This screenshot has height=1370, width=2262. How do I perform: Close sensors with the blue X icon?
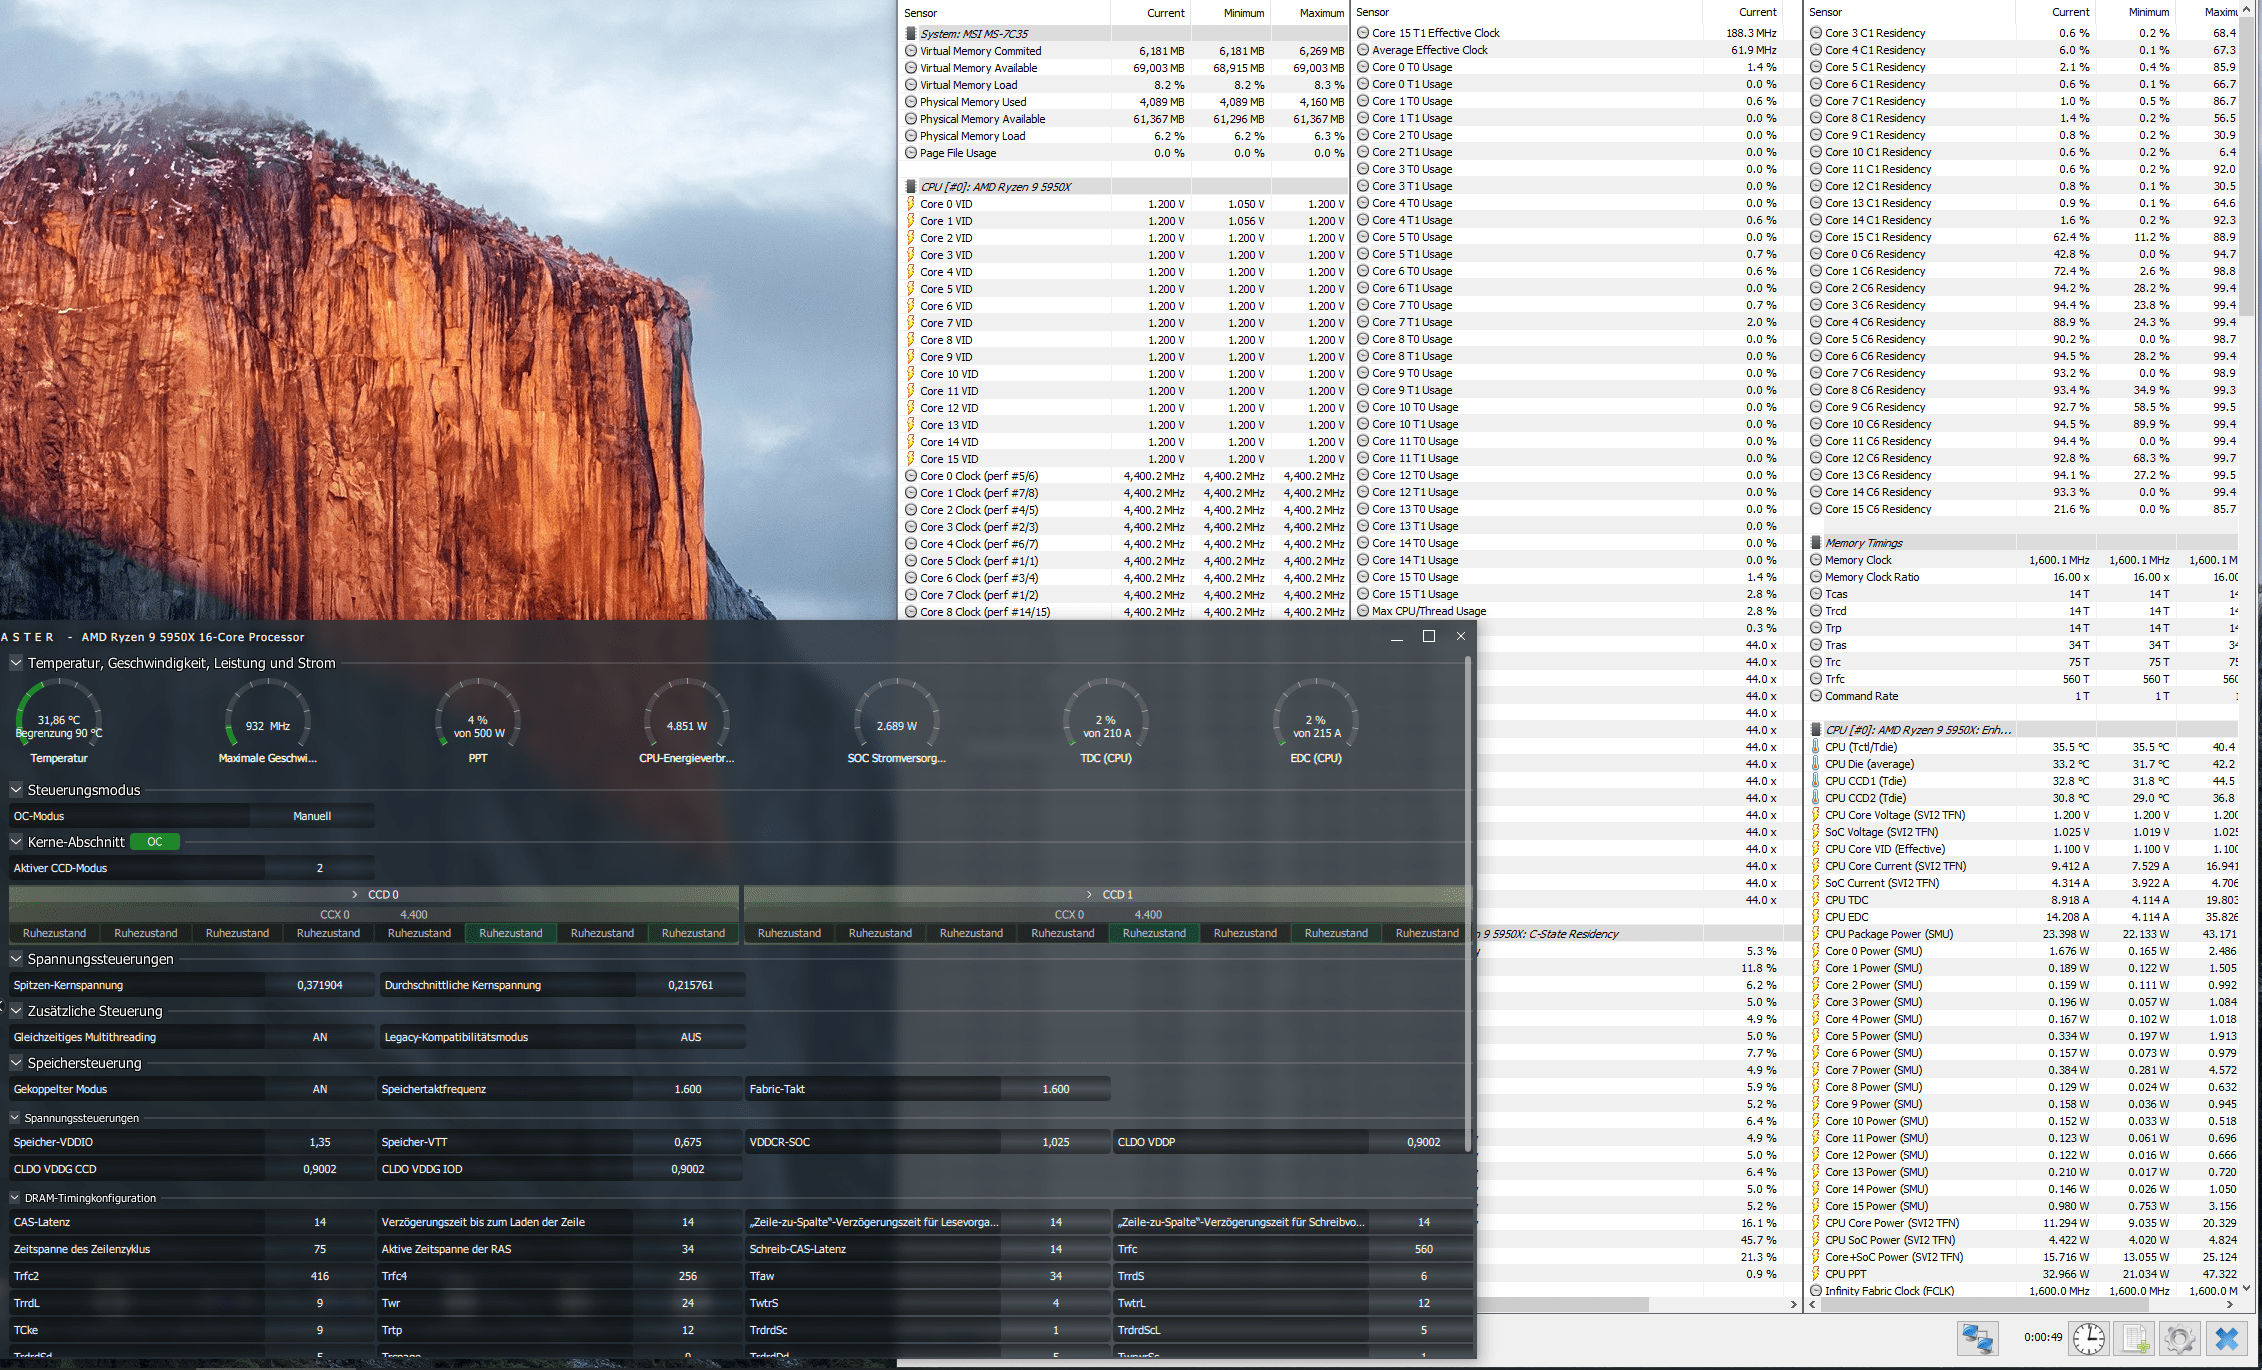click(x=2227, y=1338)
